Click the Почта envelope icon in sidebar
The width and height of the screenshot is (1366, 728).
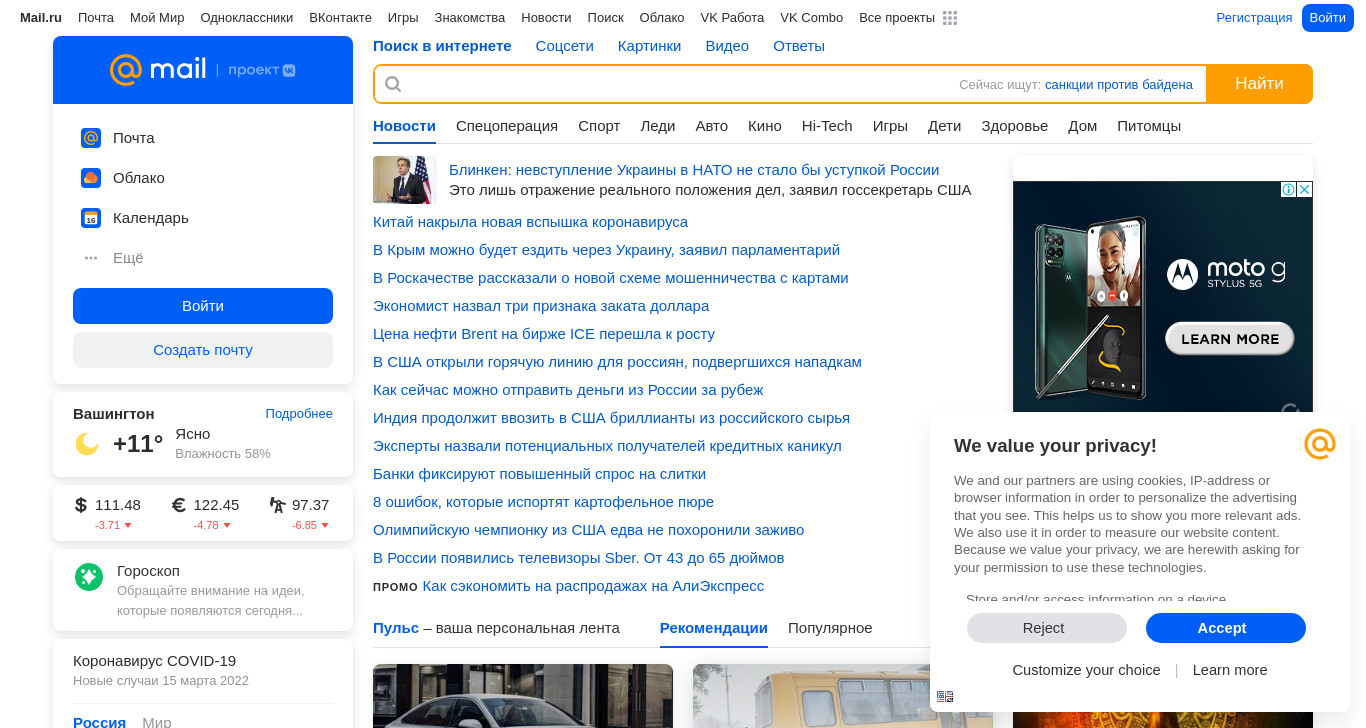tap(91, 138)
